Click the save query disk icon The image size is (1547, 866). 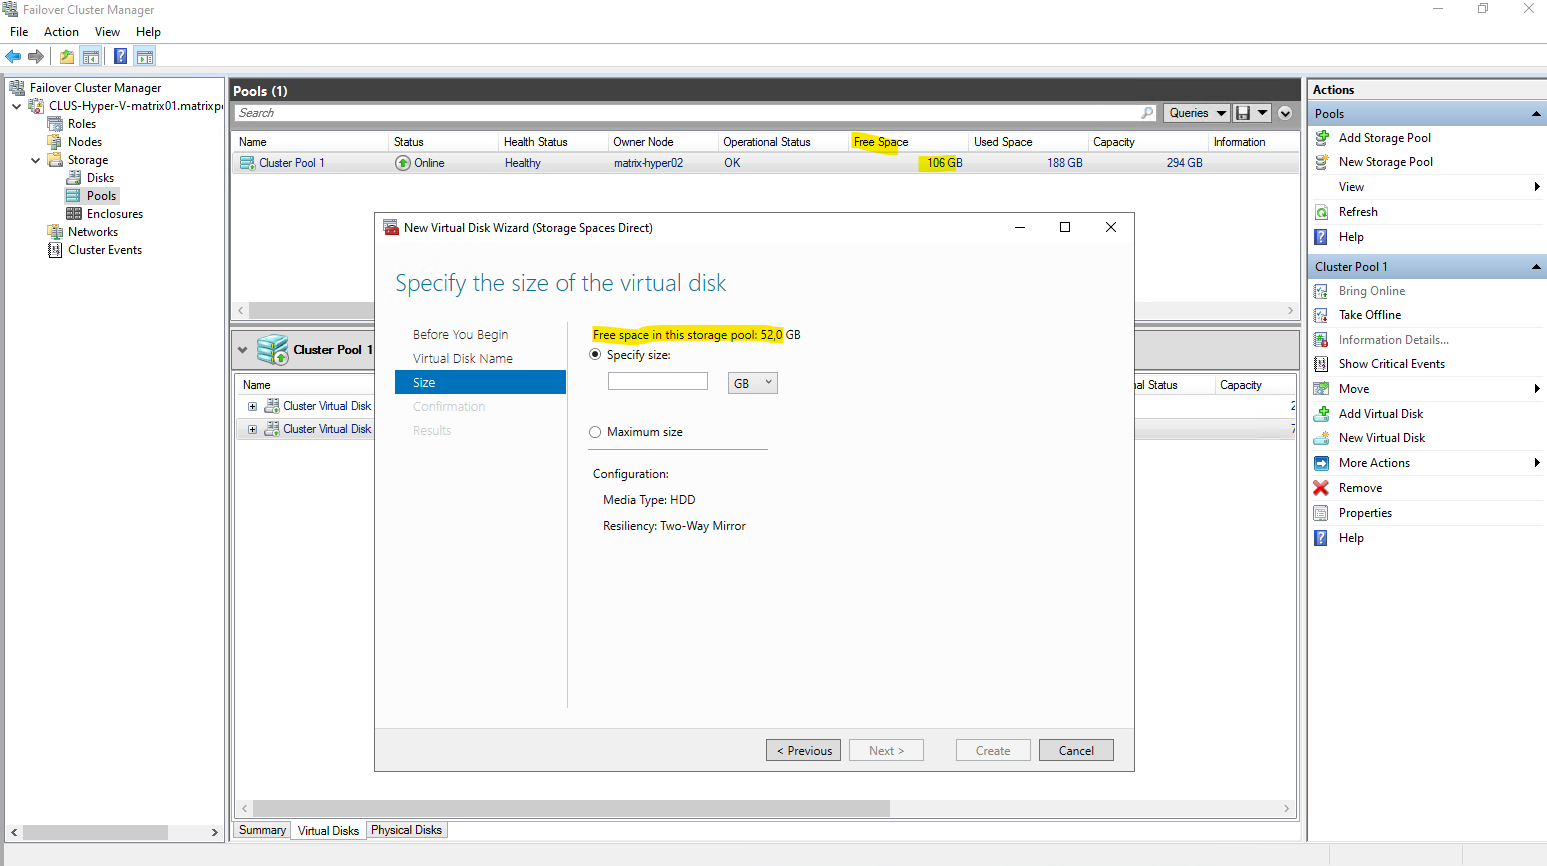[x=1243, y=113]
